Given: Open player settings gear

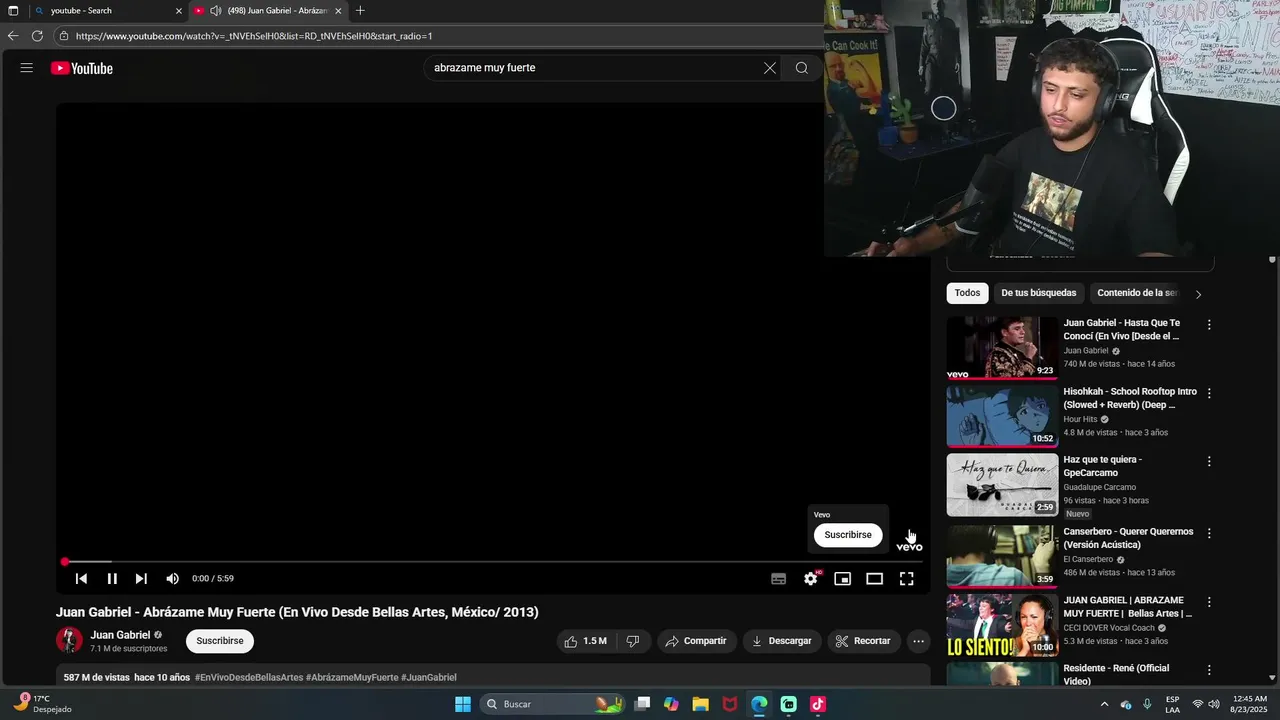Looking at the screenshot, I should [x=811, y=579].
